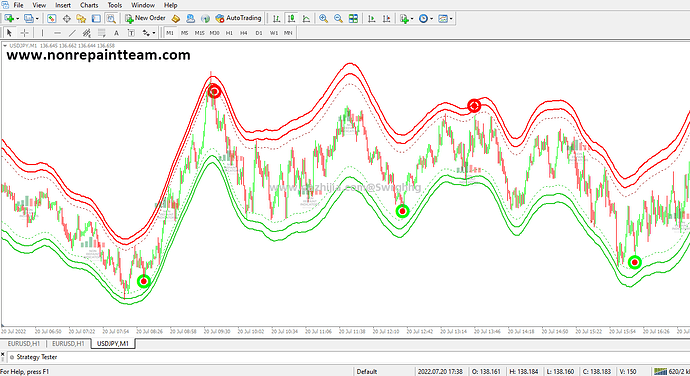690x376 pixels.
Task: Expand the New Chart dropdown arrow
Action: click(18, 19)
